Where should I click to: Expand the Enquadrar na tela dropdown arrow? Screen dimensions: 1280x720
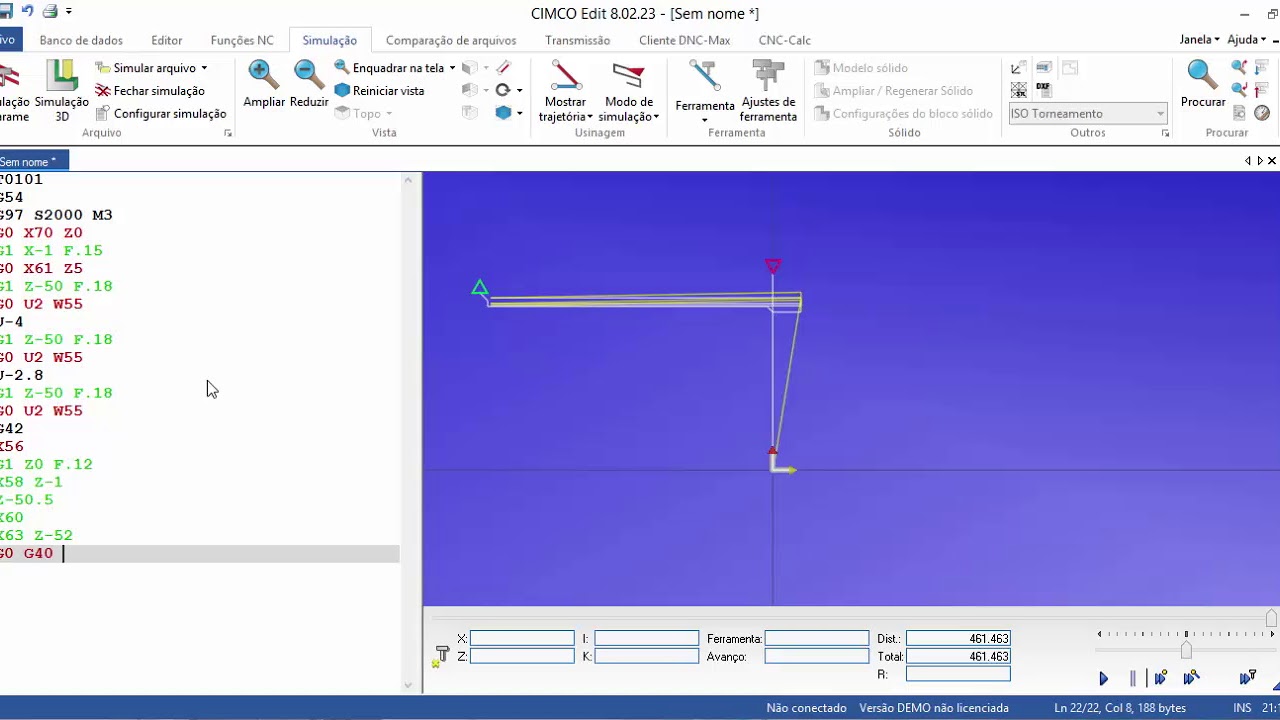point(452,68)
